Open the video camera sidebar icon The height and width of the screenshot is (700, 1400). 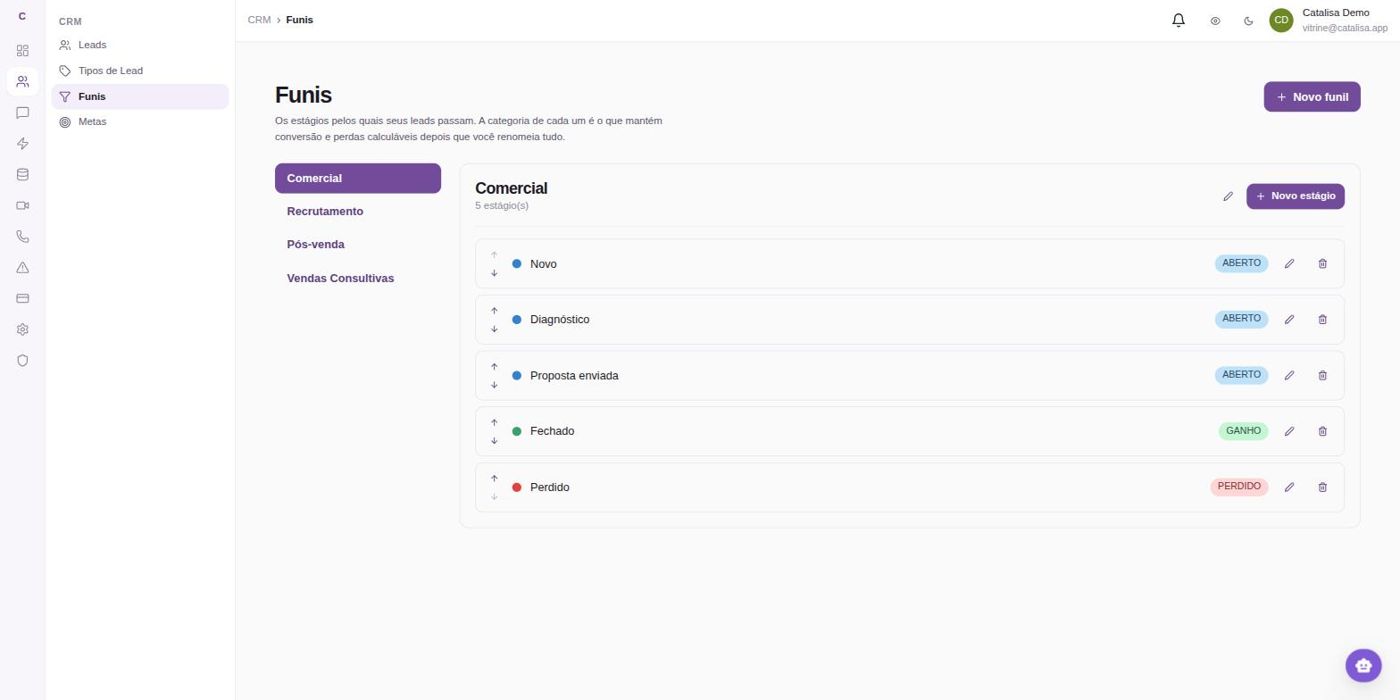click(22, 206)
